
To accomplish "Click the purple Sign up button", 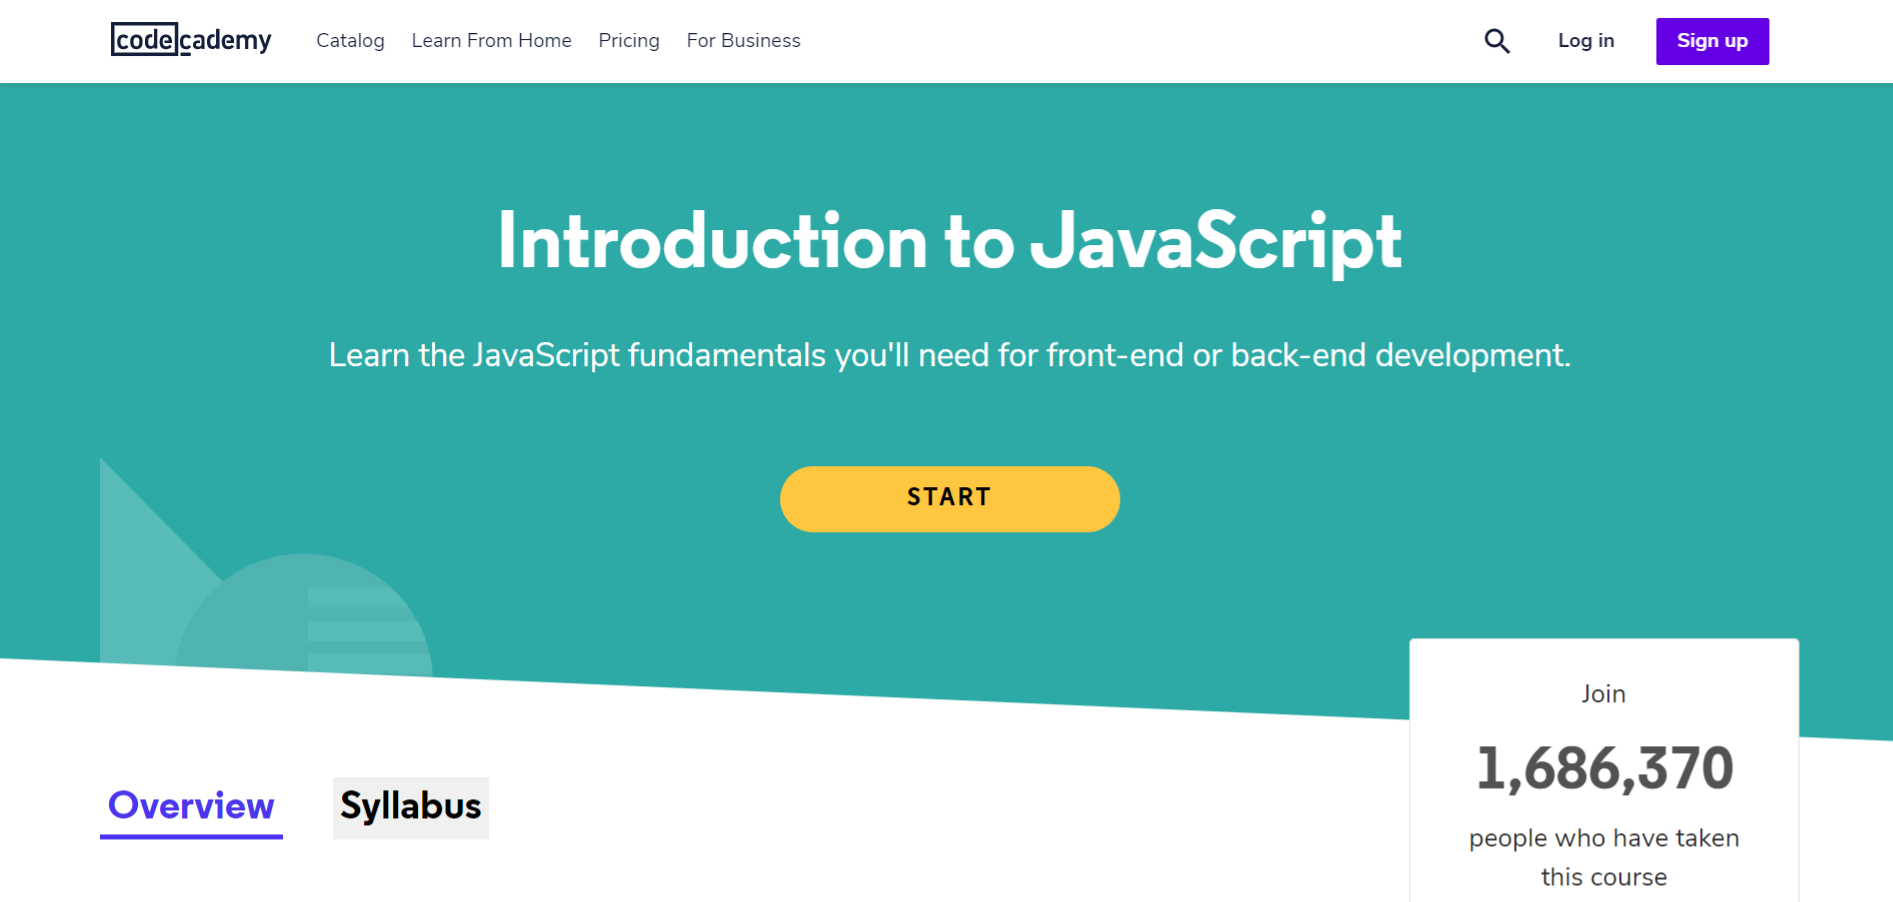I will pyautogui.click(x=1712, y=41).
